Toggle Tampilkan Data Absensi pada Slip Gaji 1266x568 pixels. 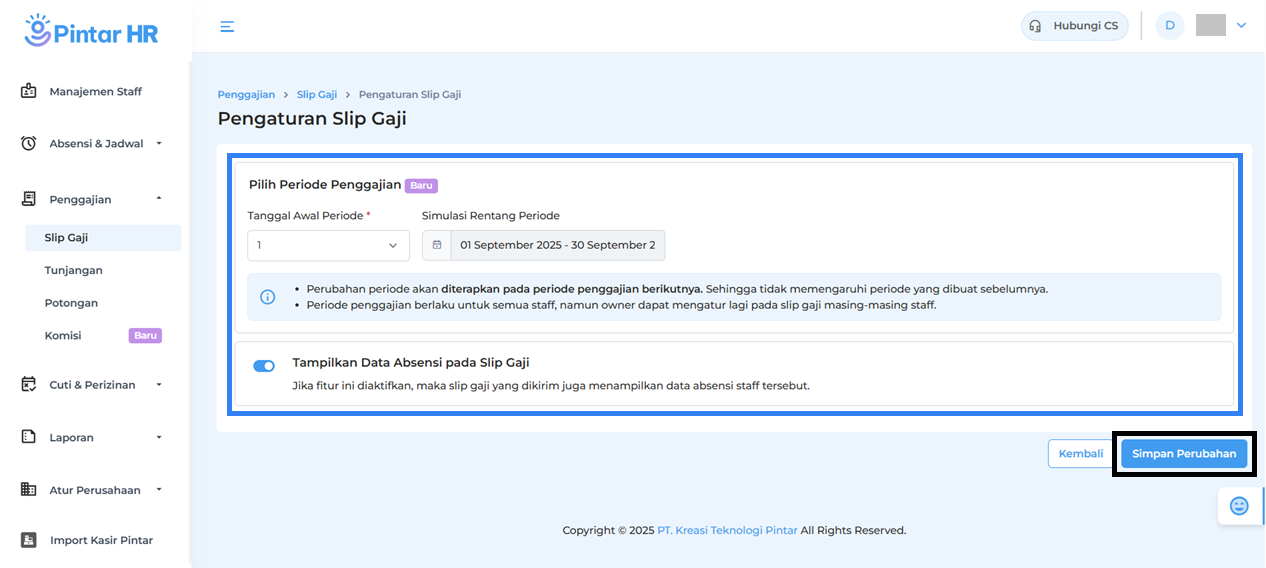264,366
